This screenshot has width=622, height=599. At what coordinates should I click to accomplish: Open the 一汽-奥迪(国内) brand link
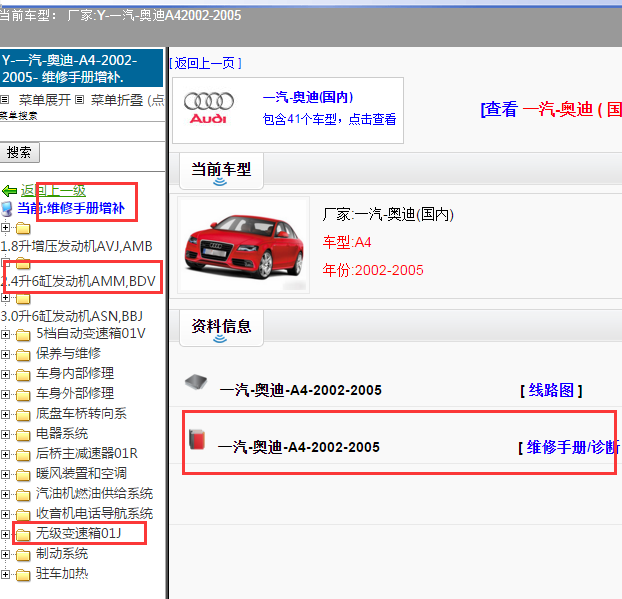click(308, 97)
